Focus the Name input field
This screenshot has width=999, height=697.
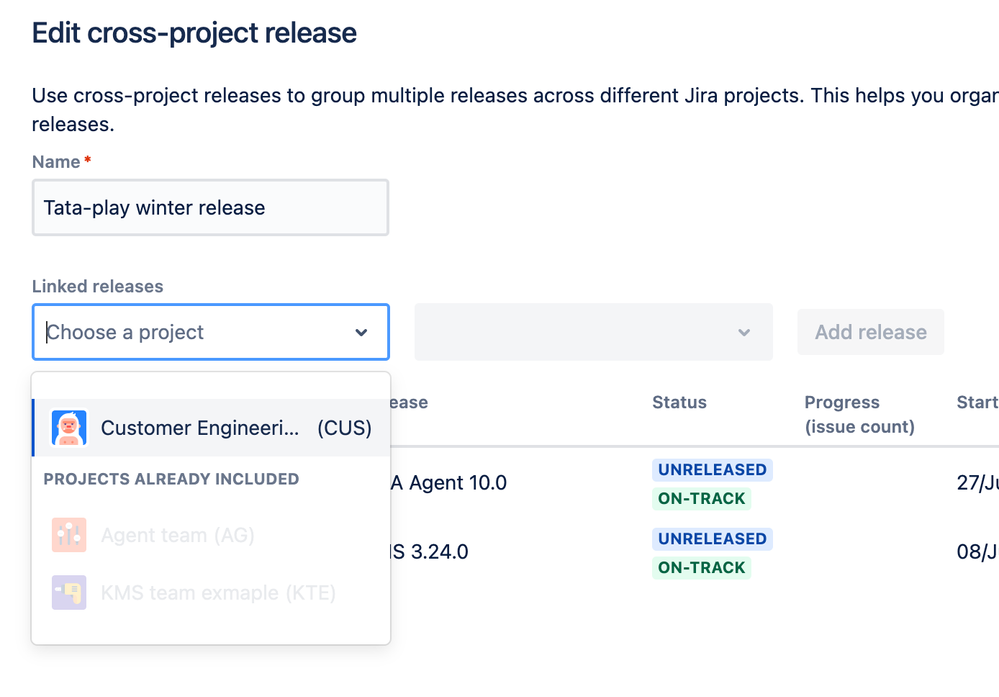click(210, 208)
